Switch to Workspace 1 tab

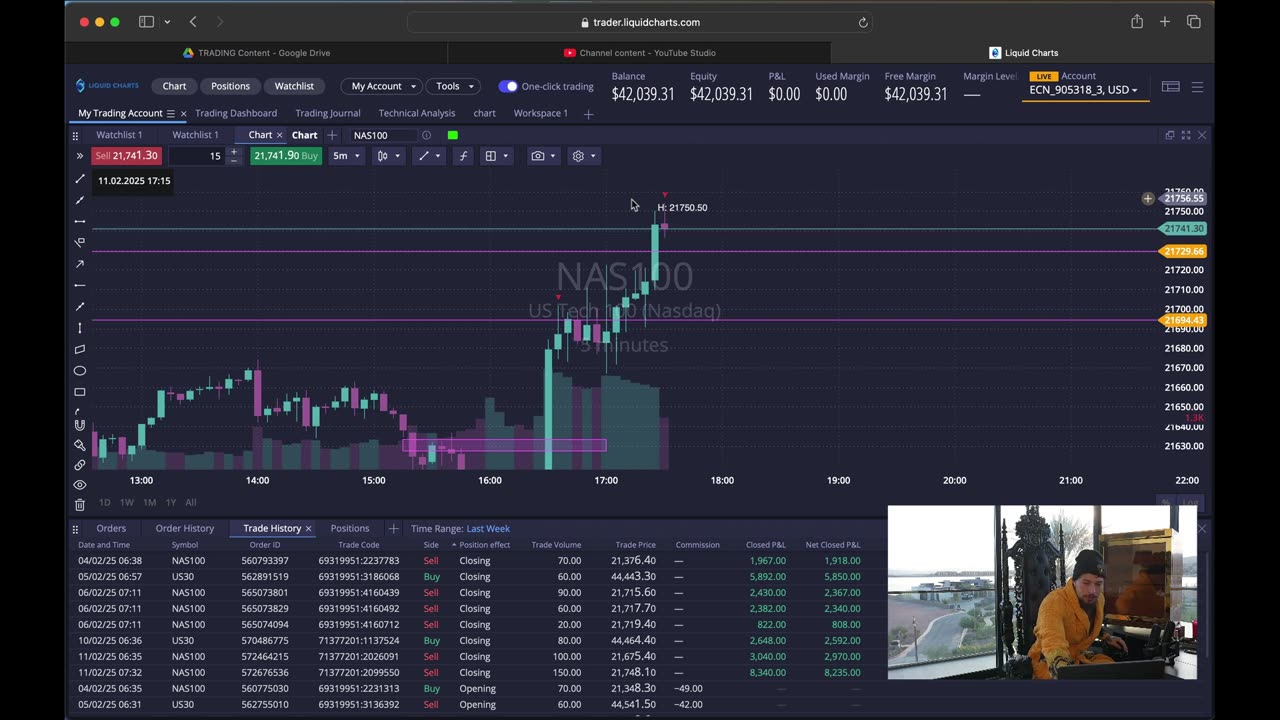point(541,113)
